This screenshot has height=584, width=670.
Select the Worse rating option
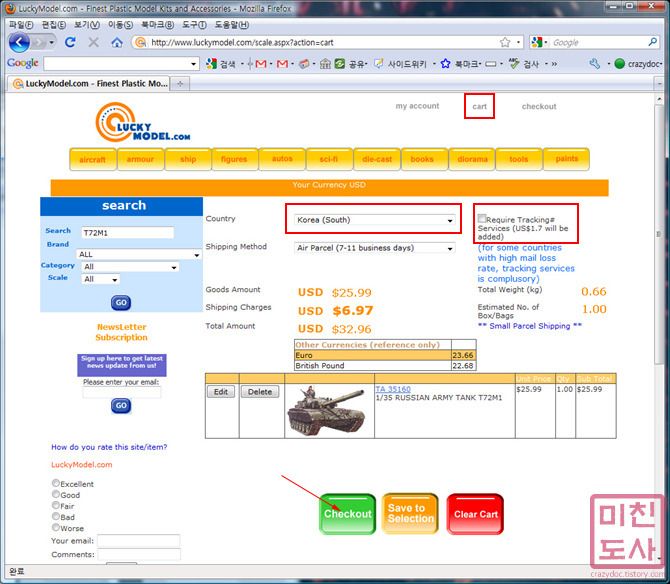tap(56, 528)
